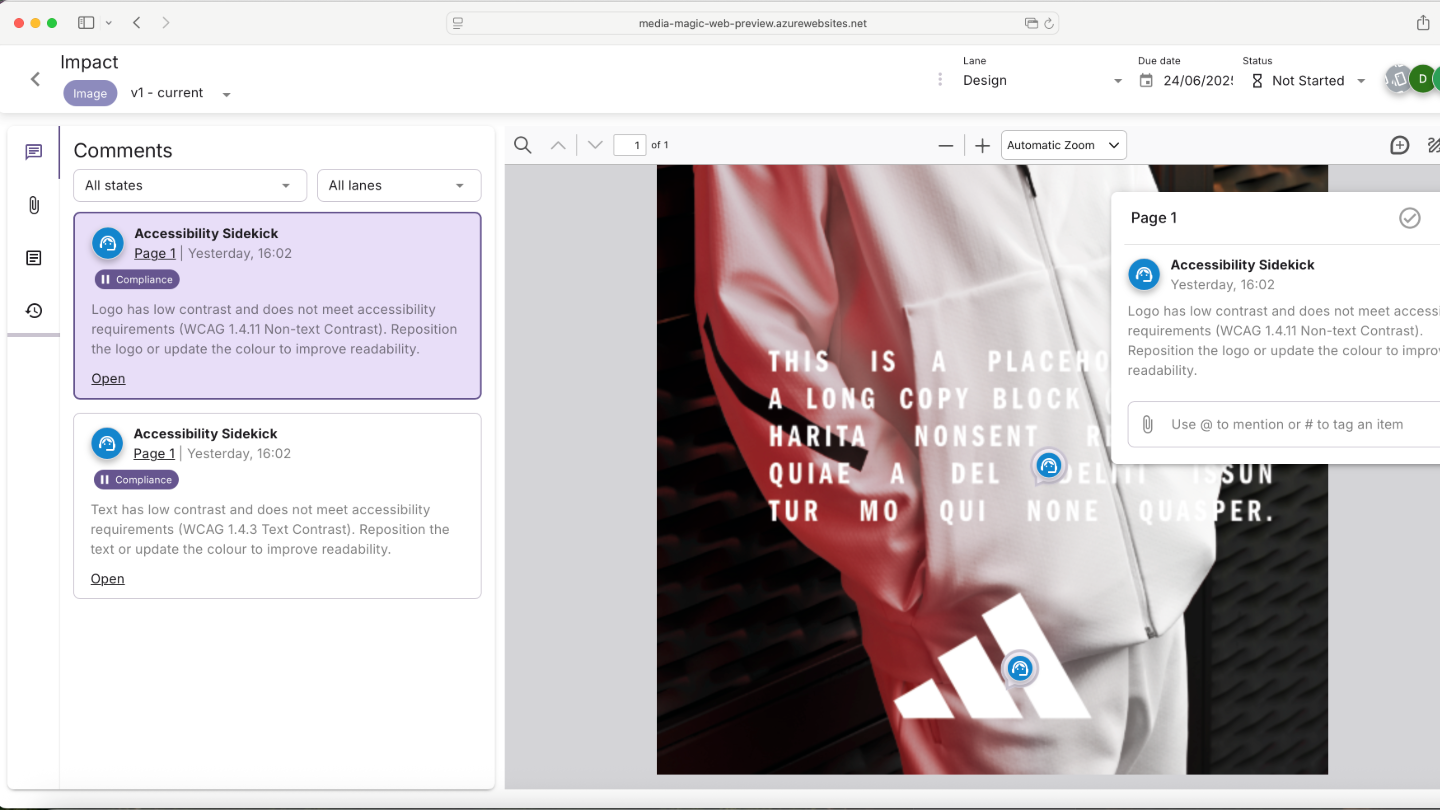Mark Page 1 comment as resolved
This screenshot has height=810, width=1440.
pyautogui.click(x=1409, y=218)
